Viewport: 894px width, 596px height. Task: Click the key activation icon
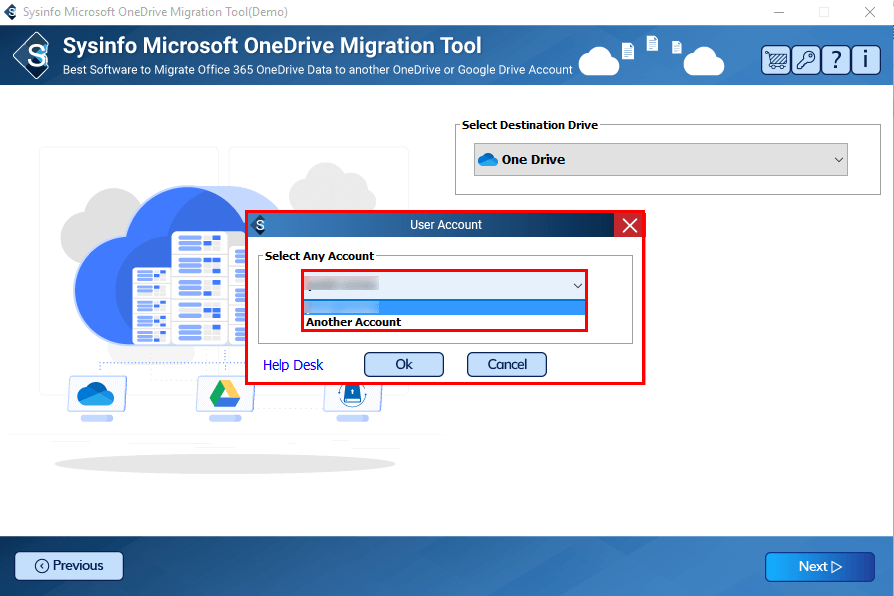pos(806,60)
